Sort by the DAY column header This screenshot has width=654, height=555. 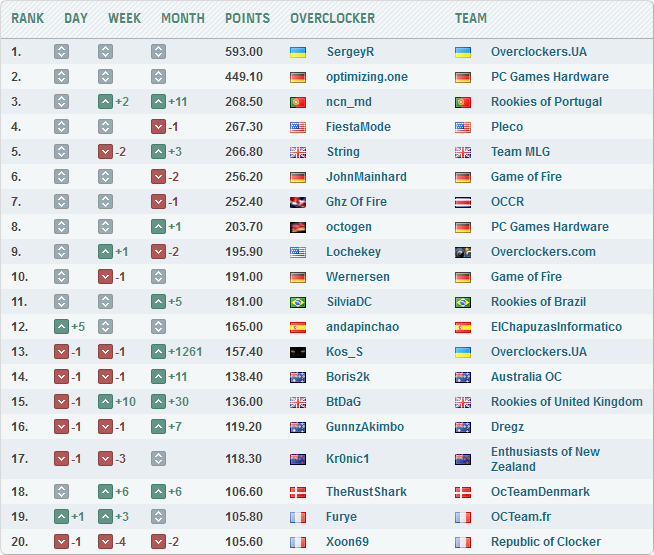click(x=76, y=18)
